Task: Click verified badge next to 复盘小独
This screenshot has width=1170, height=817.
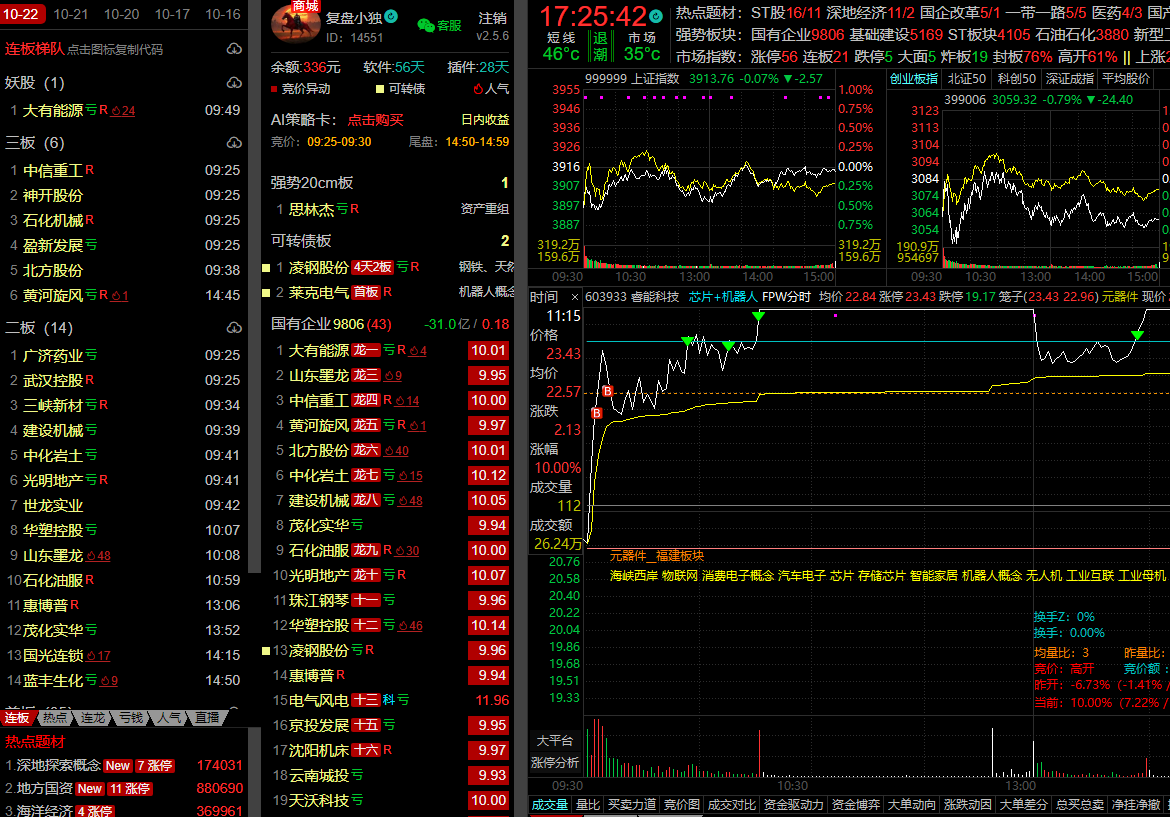Action: coord(392,17)
